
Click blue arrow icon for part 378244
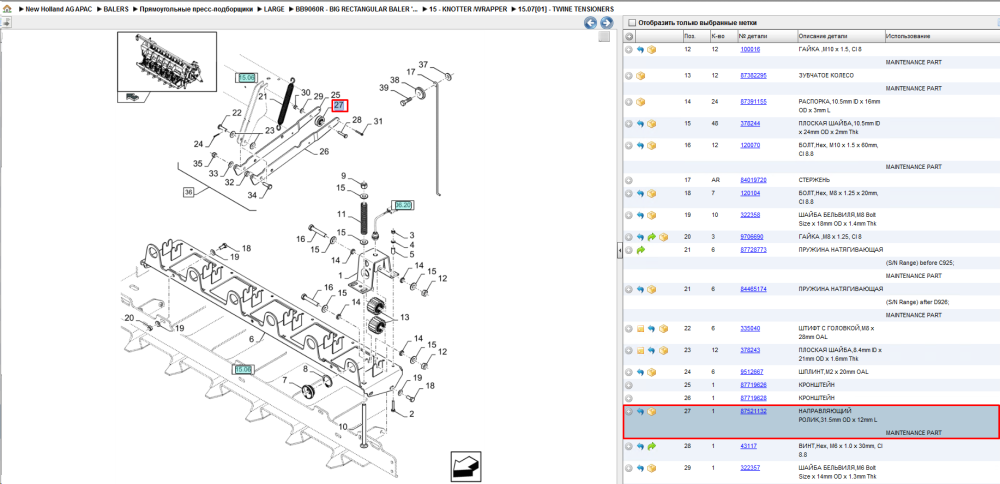pyautogui.click(x=640, y=124)
